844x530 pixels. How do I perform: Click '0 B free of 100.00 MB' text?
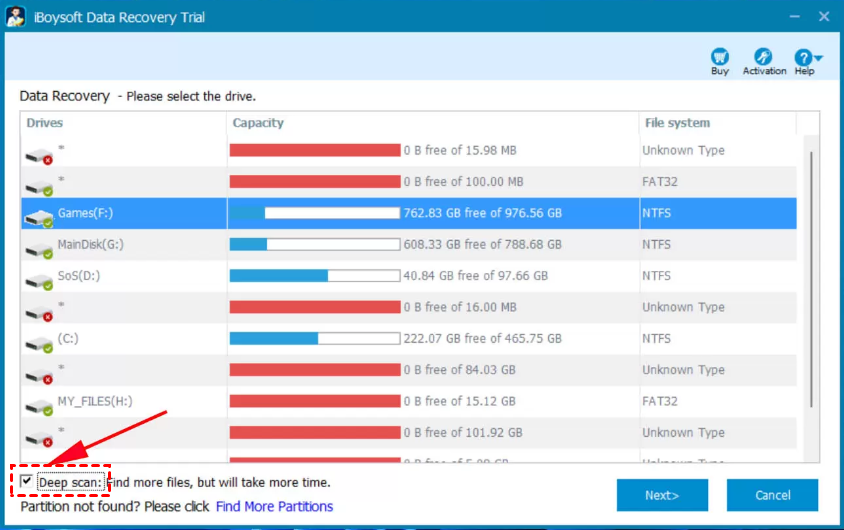(x=463, y=182)
